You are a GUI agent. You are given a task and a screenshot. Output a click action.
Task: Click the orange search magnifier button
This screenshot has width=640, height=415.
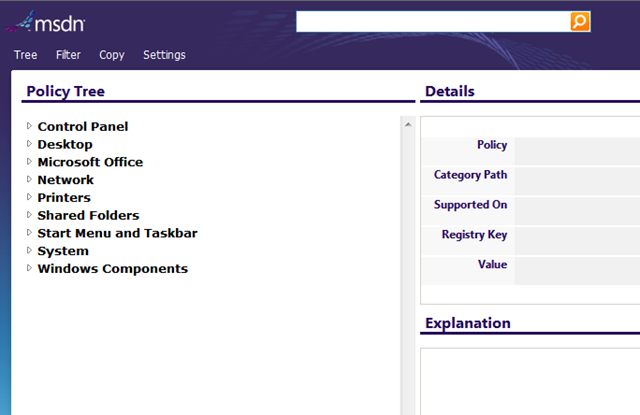[x=580, y=22]
